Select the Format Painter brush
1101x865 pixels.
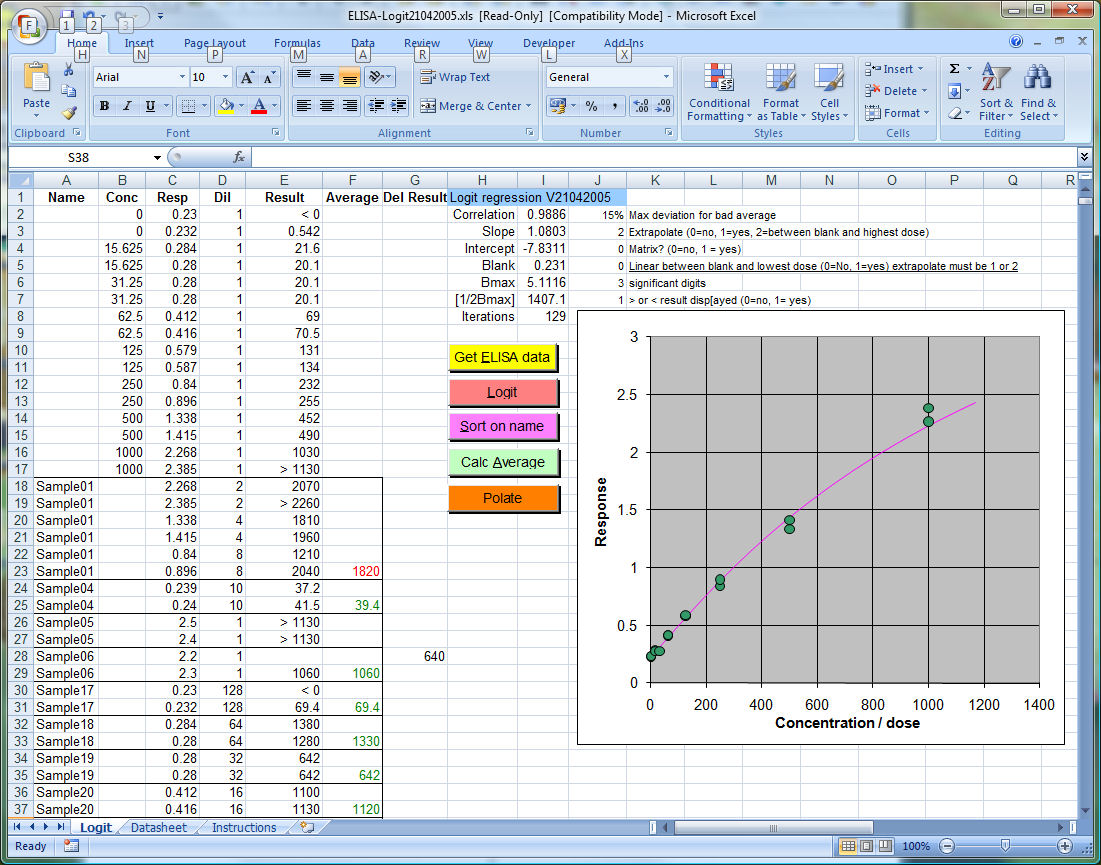[x=69, y=112]
